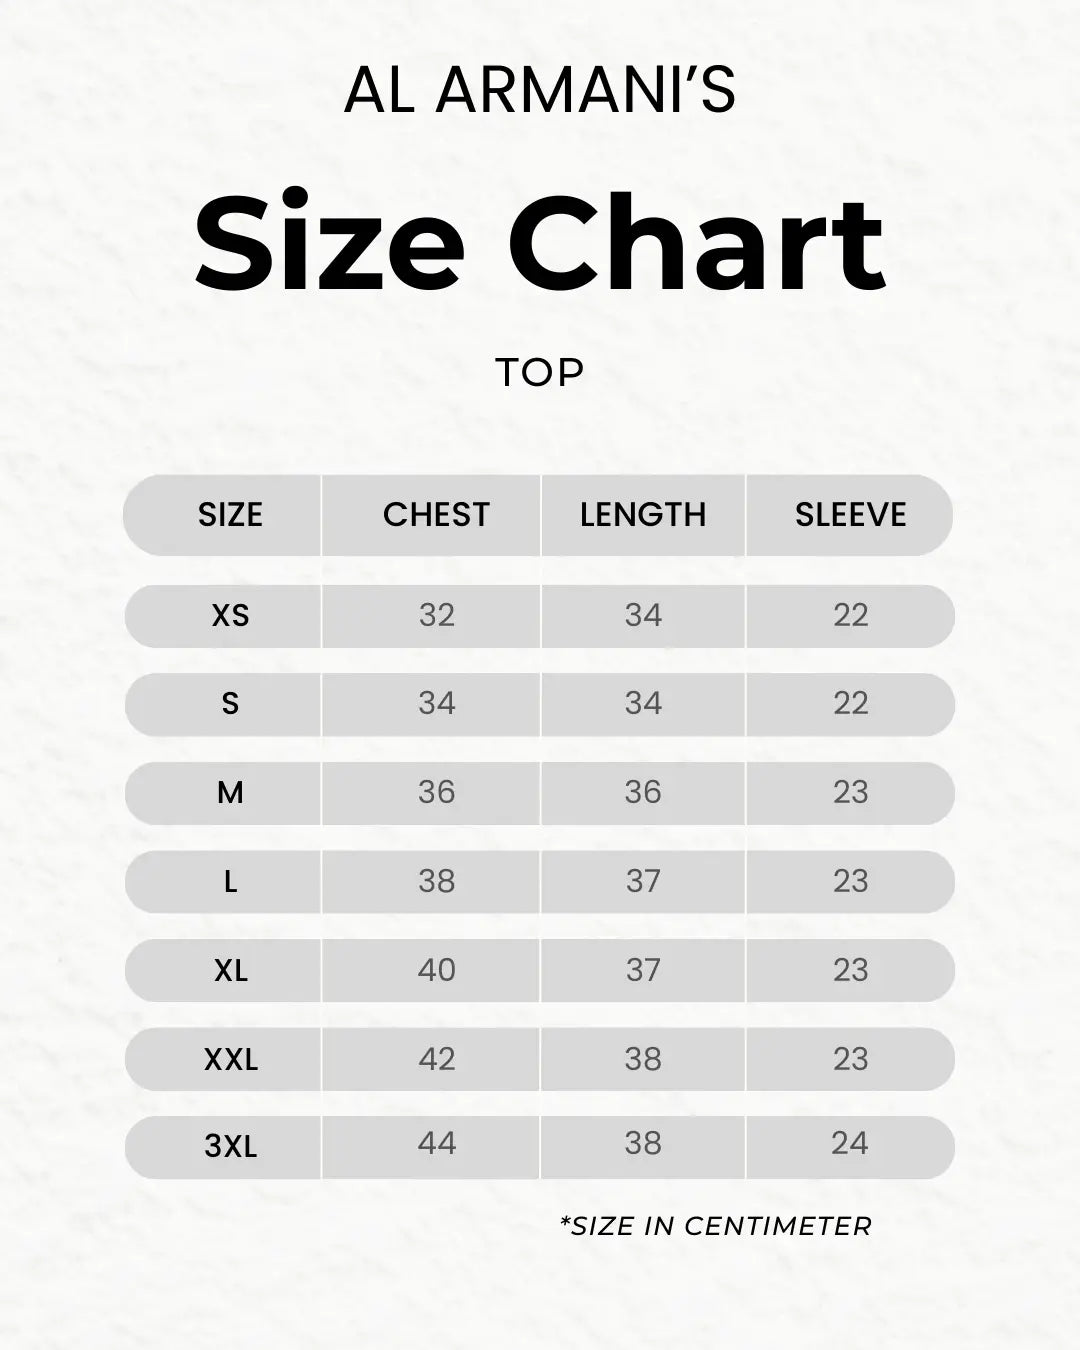This screenshot has height=1350, width=1080.
Task: Click the CHEST column header
Action: coord(436,515)
